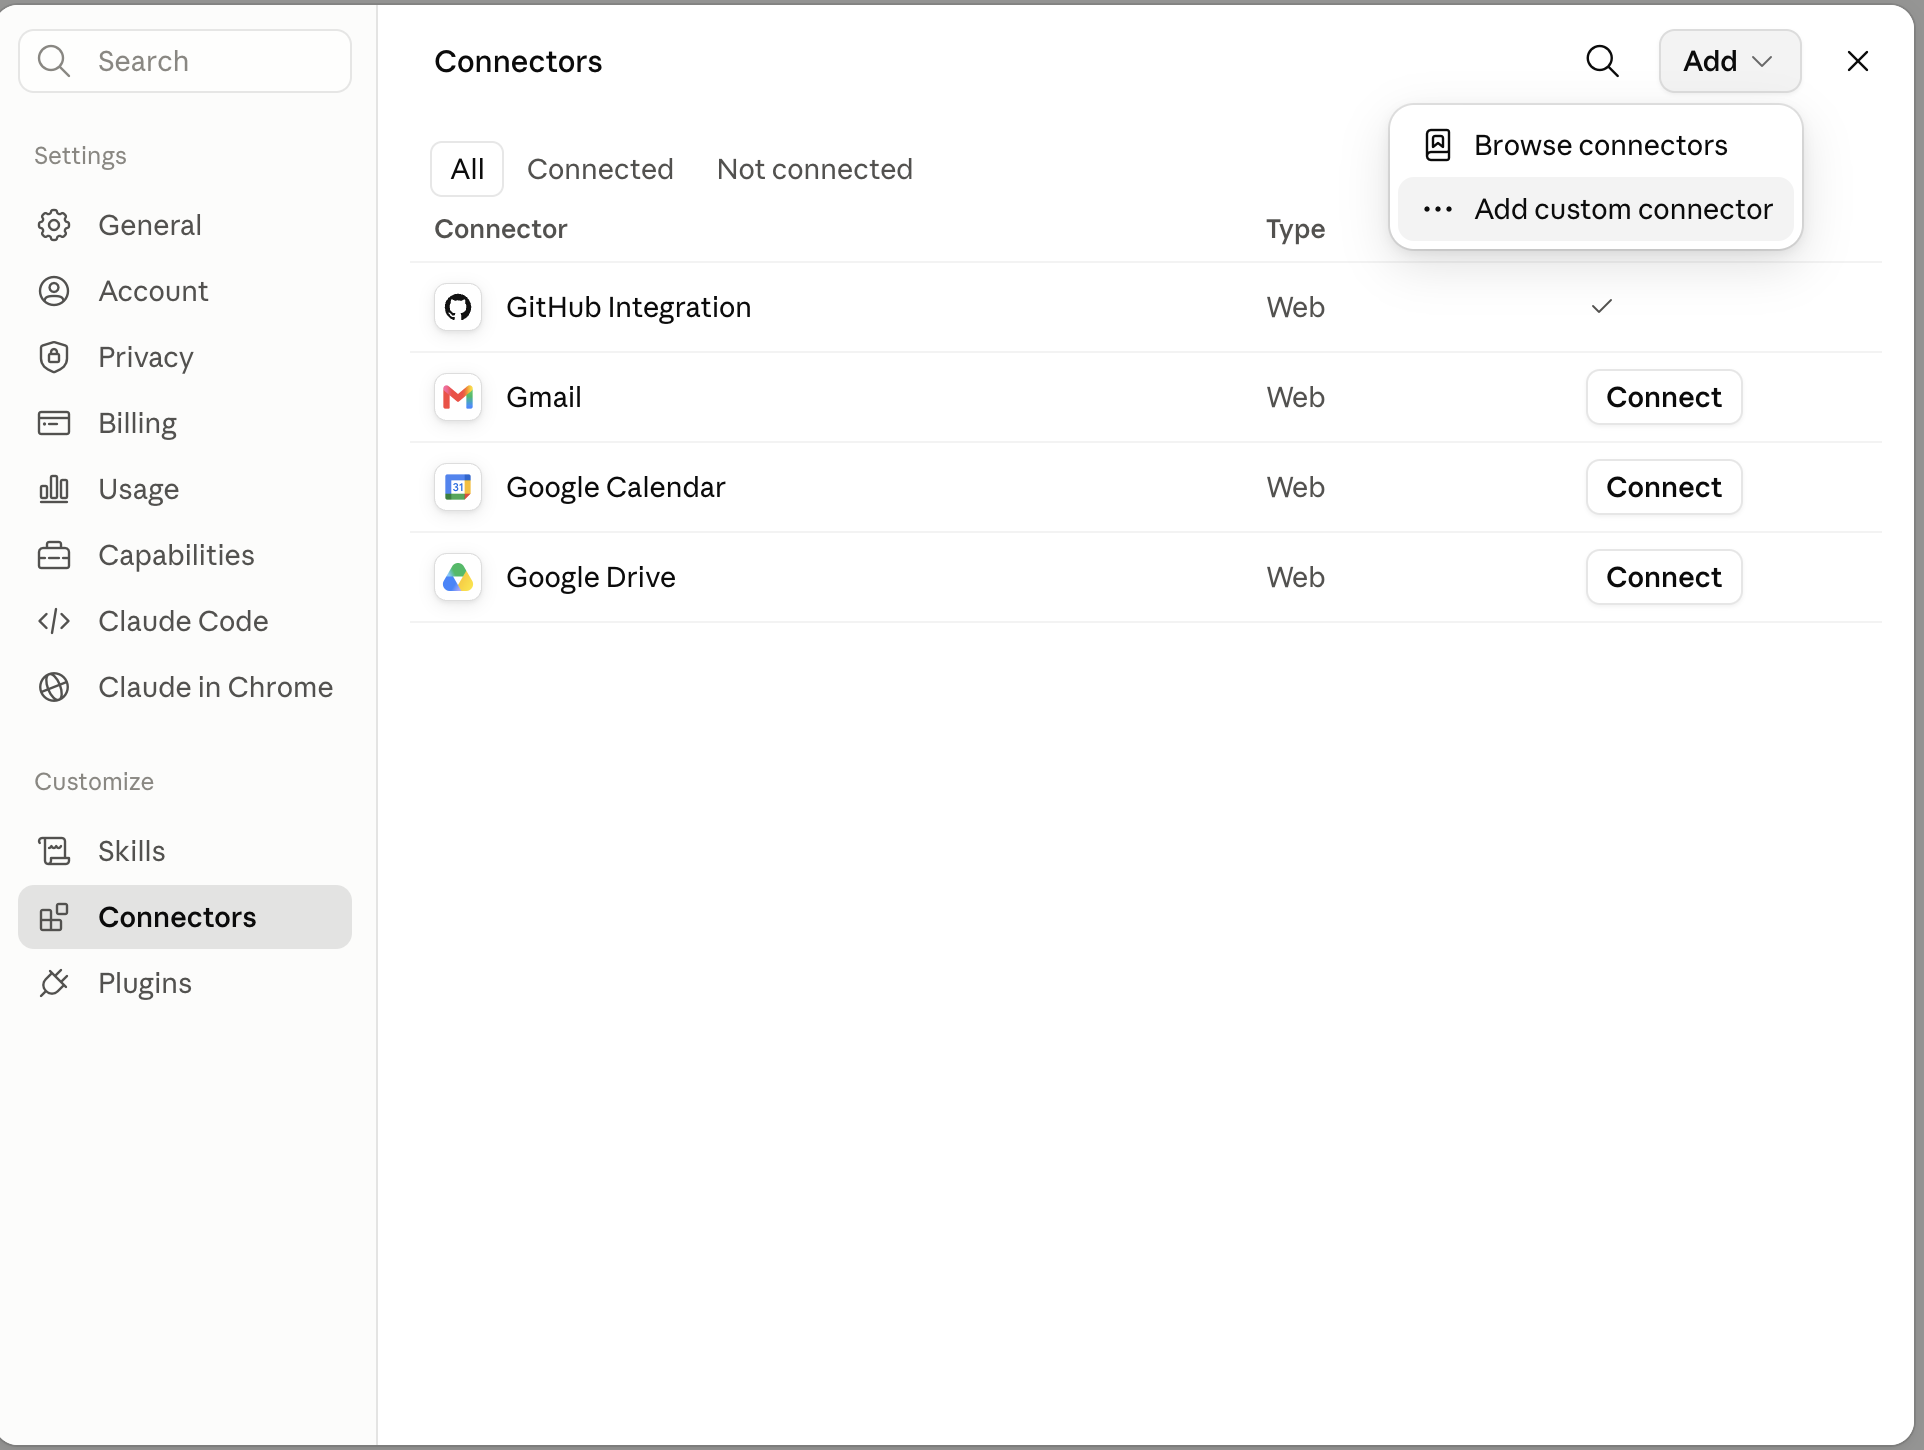1924x1450 pixels.
Task: Click the Web type in Google Drive row
Action: (x=1295, y=577)
